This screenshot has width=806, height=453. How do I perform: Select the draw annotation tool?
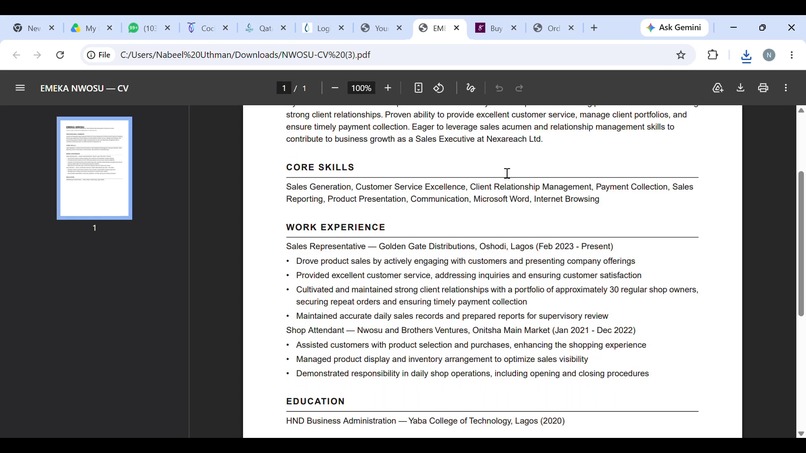tap(470, 88)
